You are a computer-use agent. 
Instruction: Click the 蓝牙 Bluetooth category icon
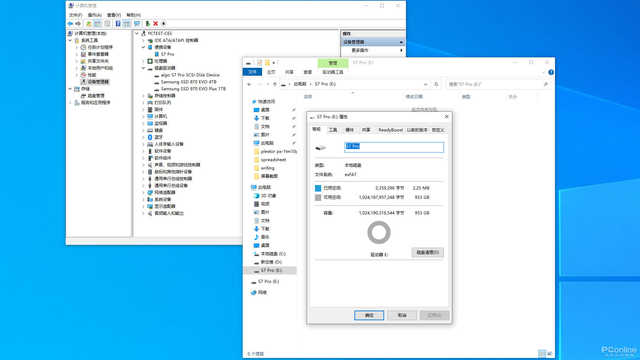150,137
